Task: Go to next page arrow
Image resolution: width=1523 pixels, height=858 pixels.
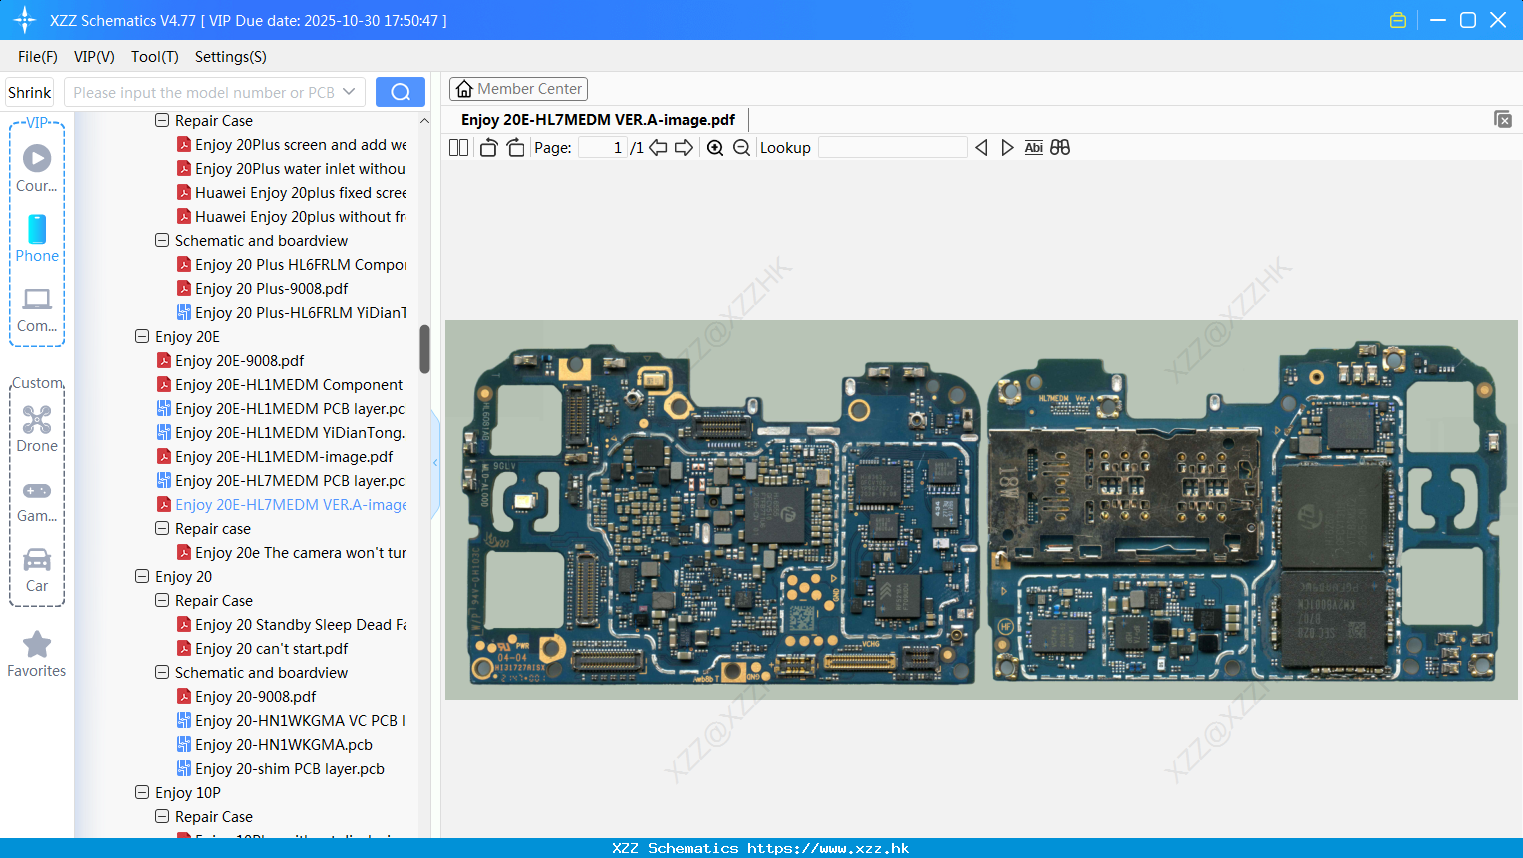Action: tap(684, 147)
